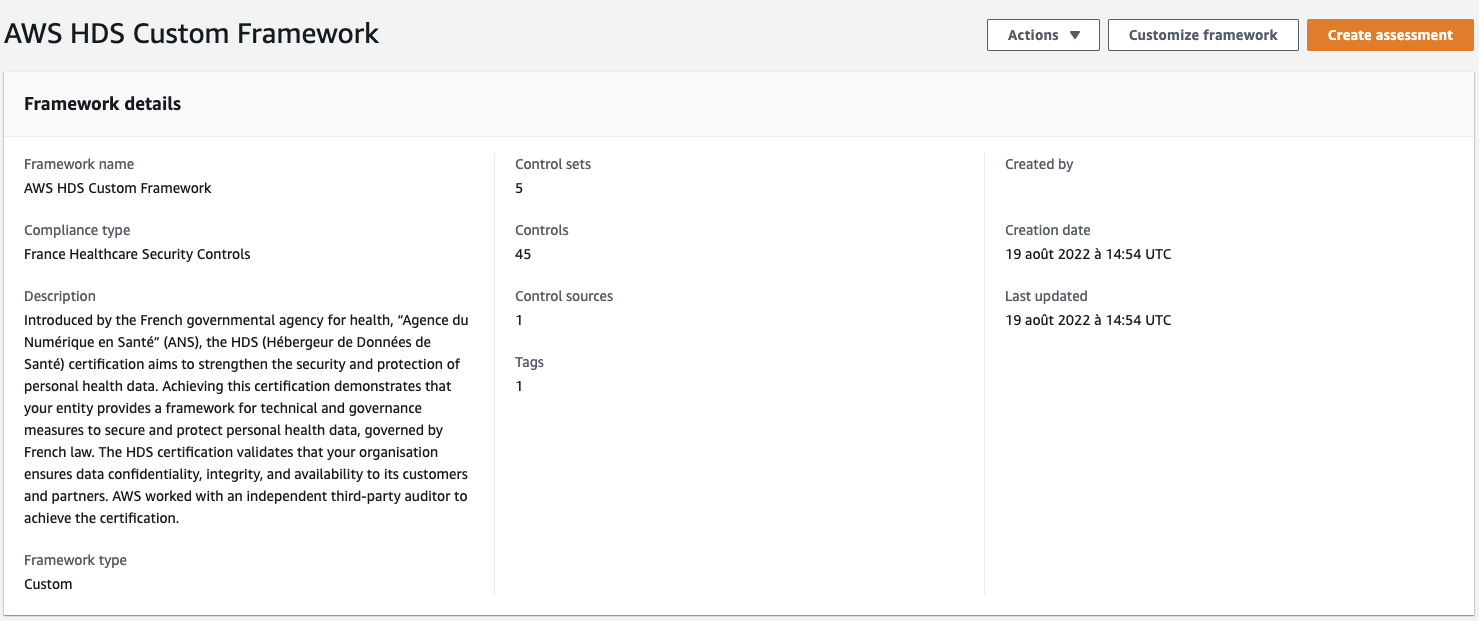Select the AWS HDS Custom Framework page title
The width and height of the screenshot is (1479, 621).
(x=192, y=33)
